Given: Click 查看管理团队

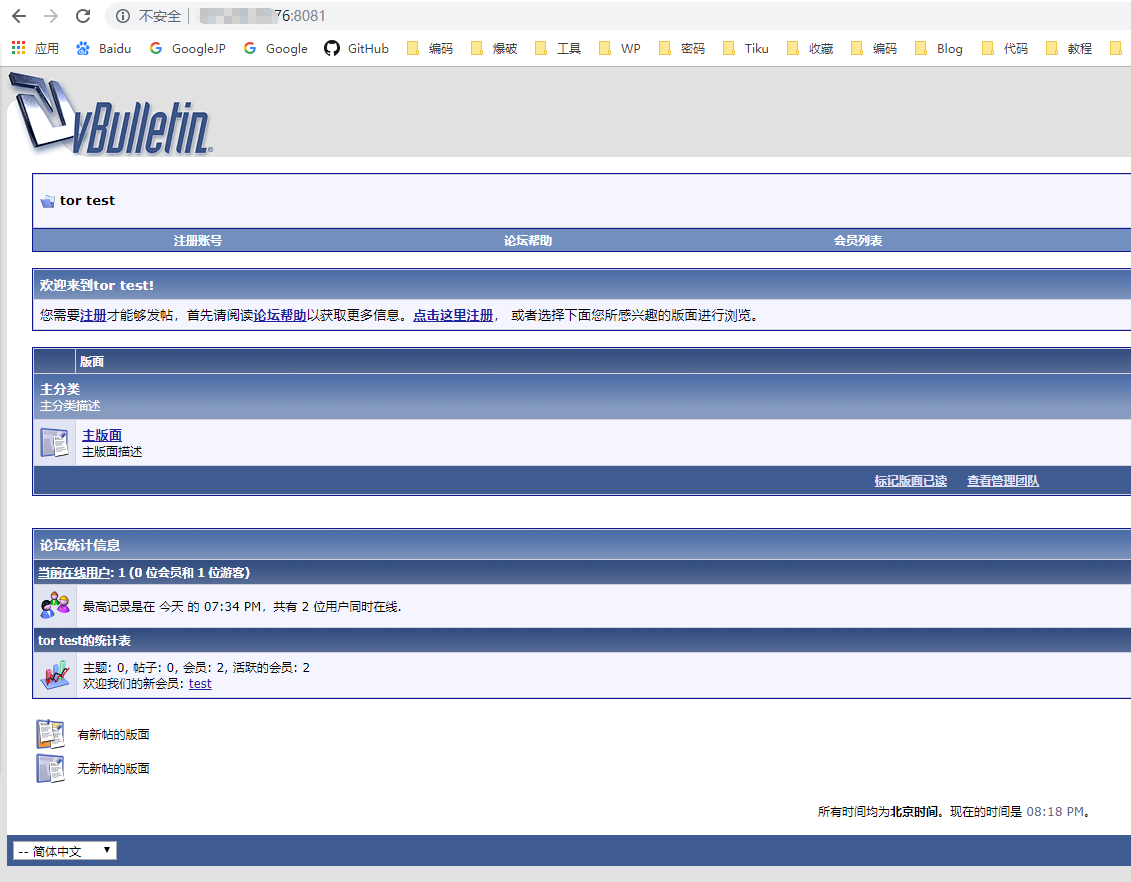Looking at the screenshot, I should [1002, 480].
